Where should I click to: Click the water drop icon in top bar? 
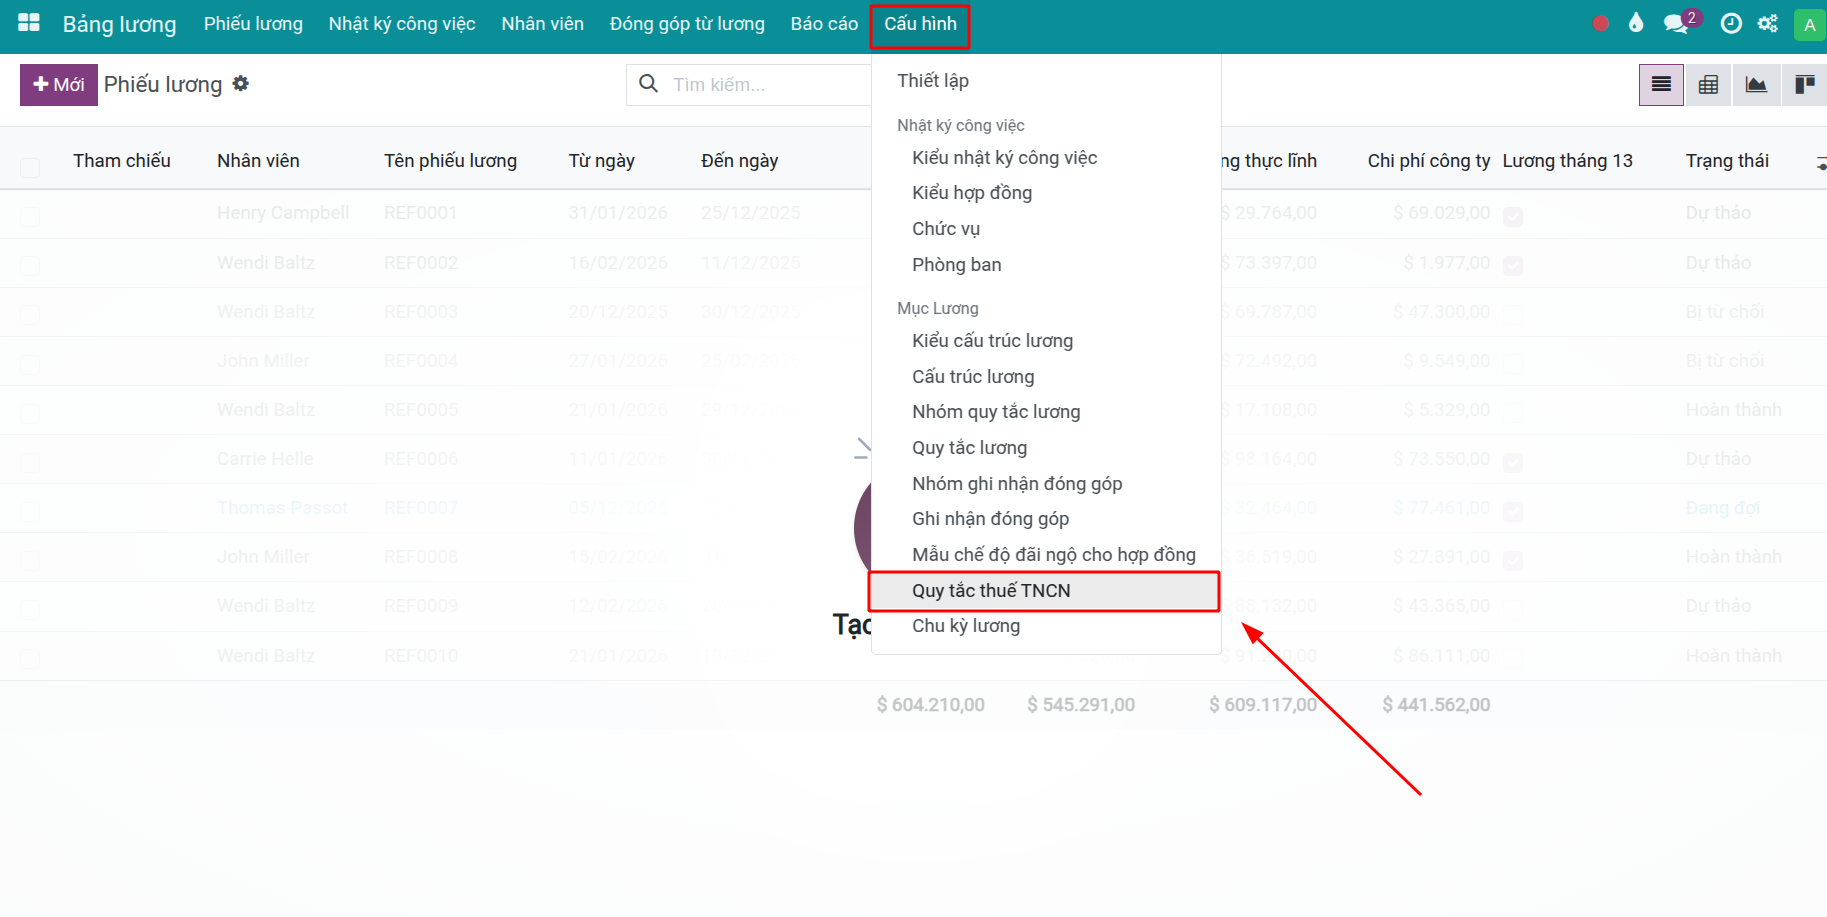(x=1636, y=23)
